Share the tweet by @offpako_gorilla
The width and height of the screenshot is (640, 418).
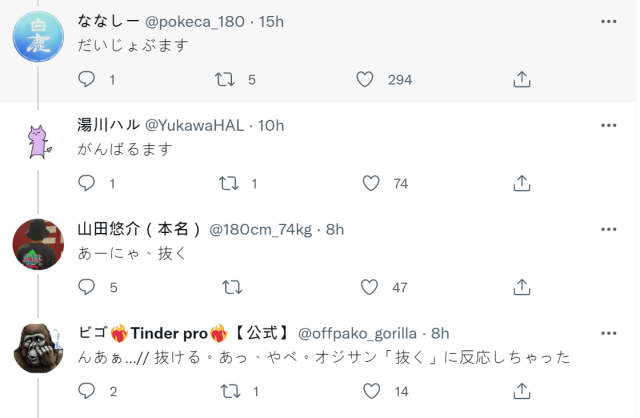pyautogui.click(x=521, y=391)
